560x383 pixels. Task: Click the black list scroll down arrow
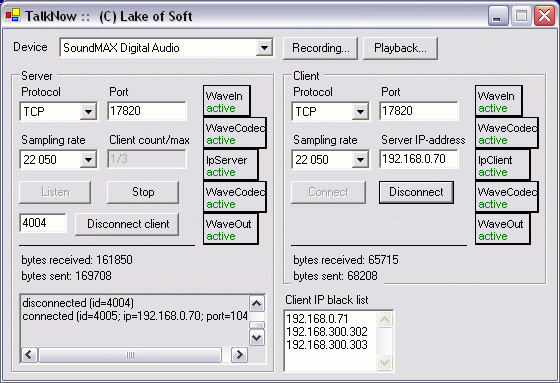click(x=384, y=363)
